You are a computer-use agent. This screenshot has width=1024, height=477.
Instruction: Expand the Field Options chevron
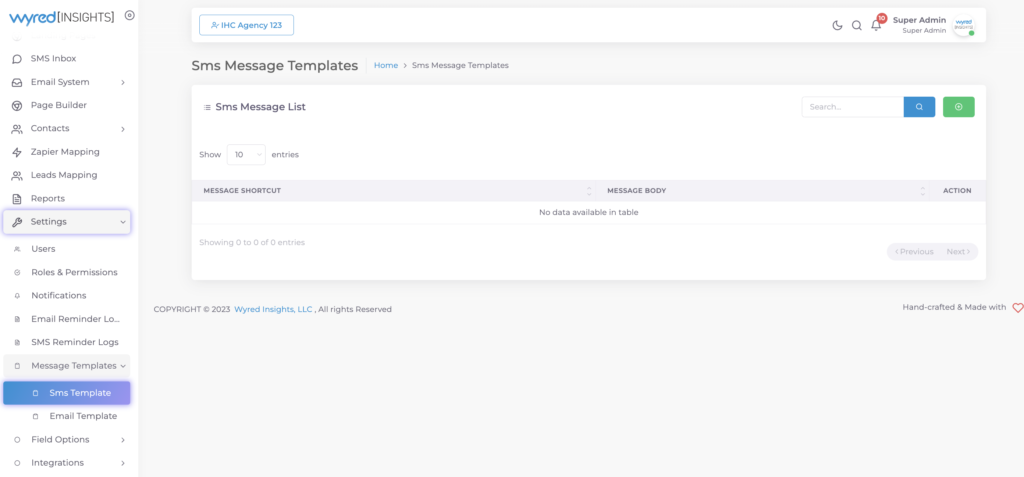click(123, 440)
